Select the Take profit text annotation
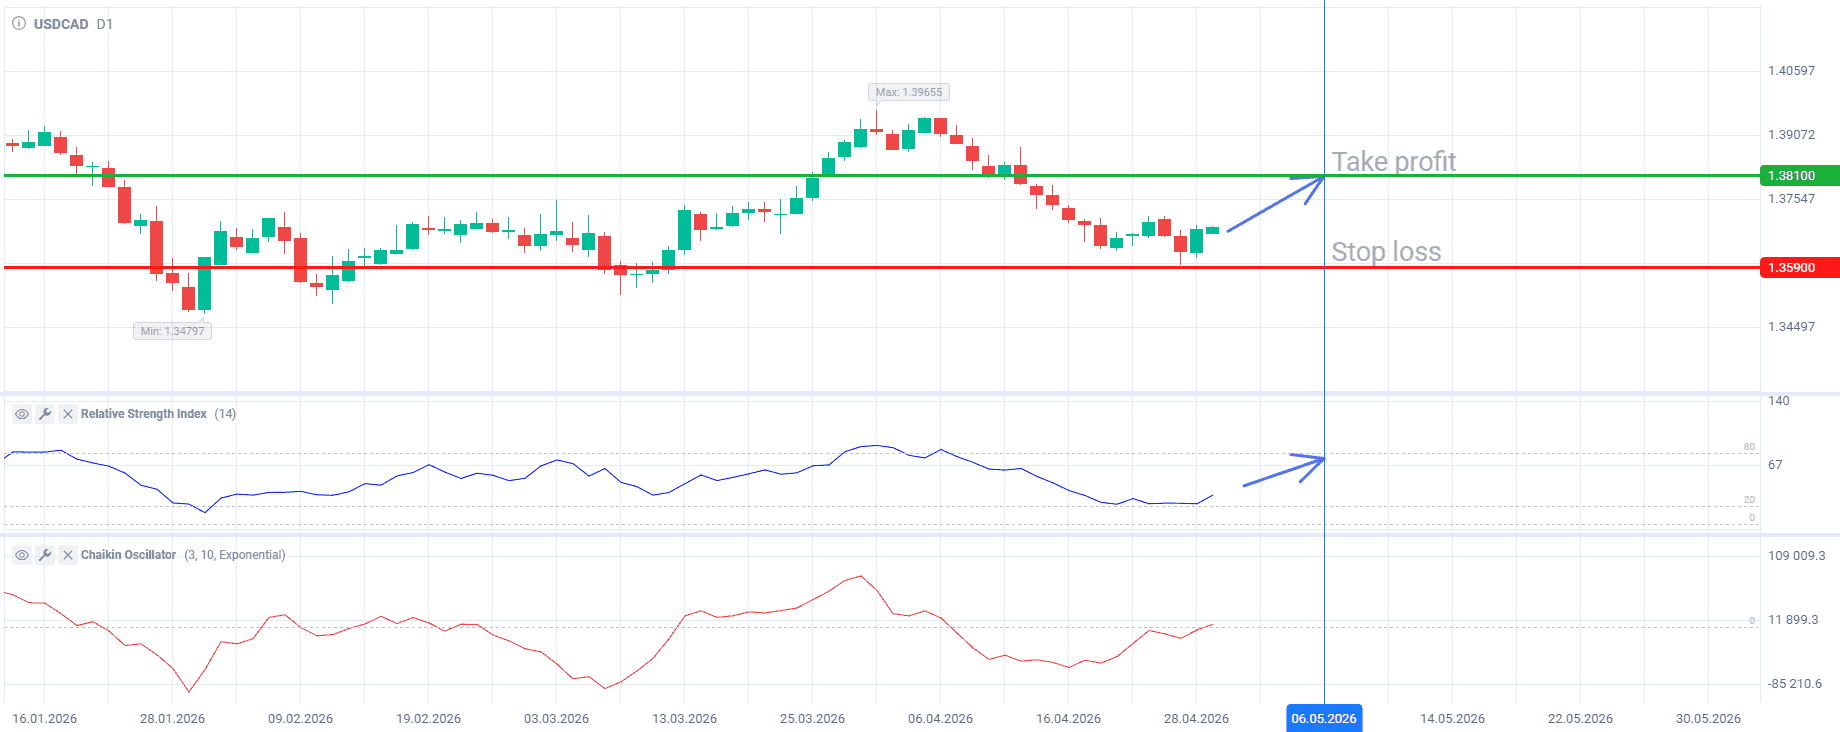1840x732 pixels. (1393, 162)
